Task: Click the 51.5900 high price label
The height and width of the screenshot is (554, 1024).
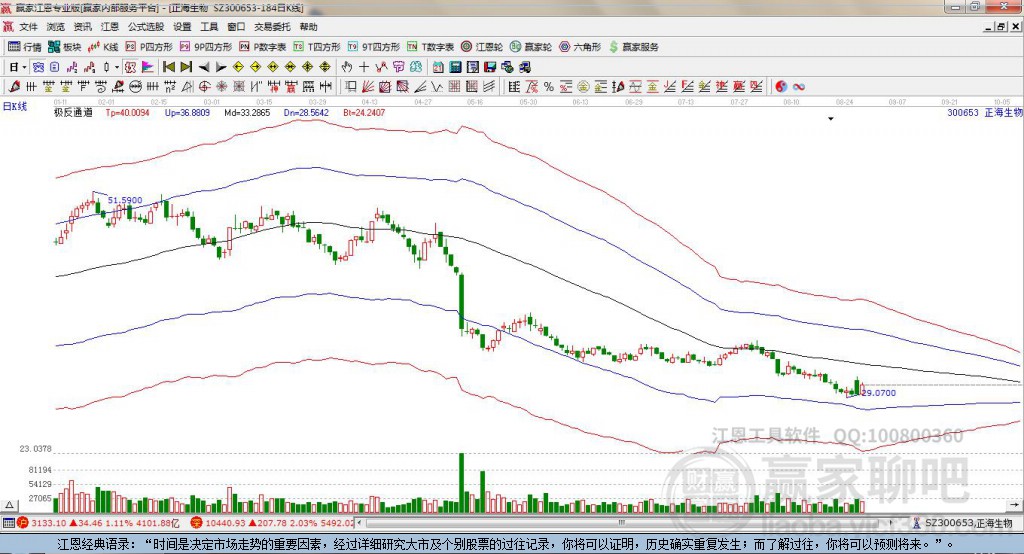Action: [125, 200]
